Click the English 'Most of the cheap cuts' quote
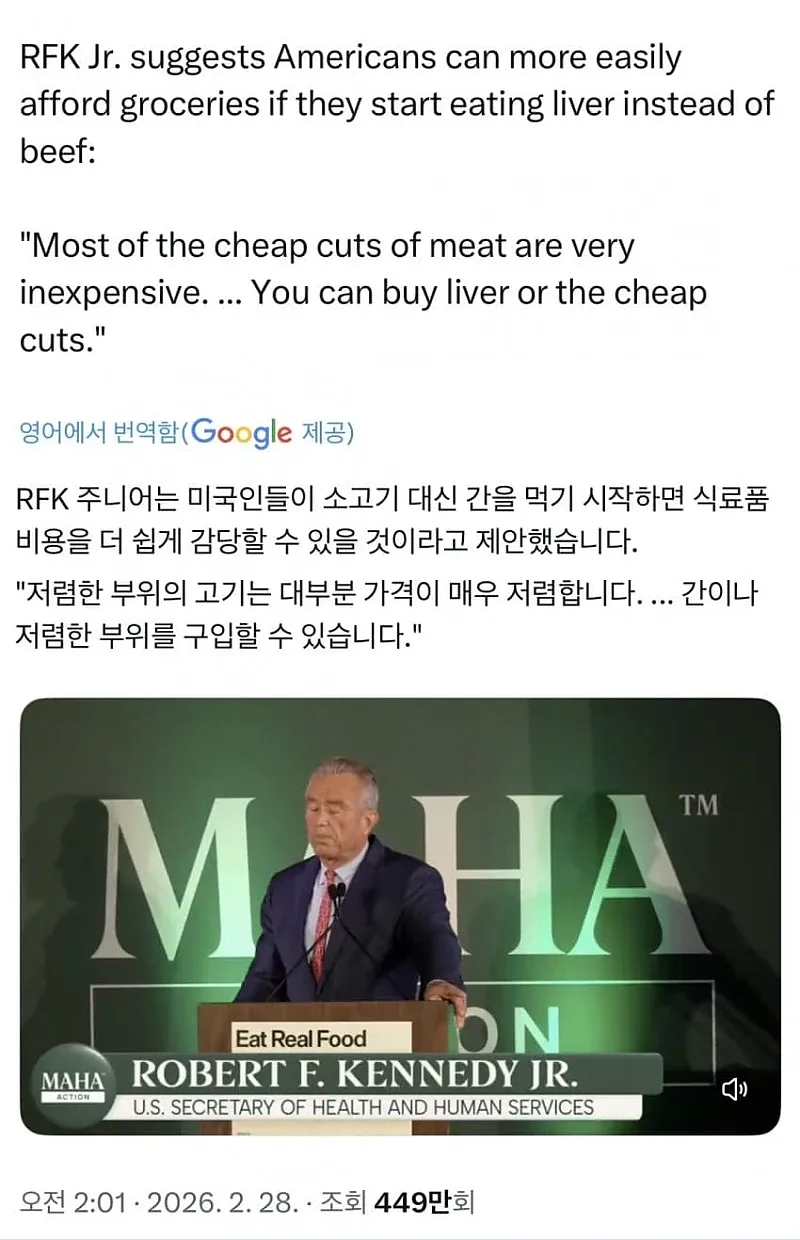Image resolution: width=800 pixels, height=1240 pixels. click(x=363, y=292)
